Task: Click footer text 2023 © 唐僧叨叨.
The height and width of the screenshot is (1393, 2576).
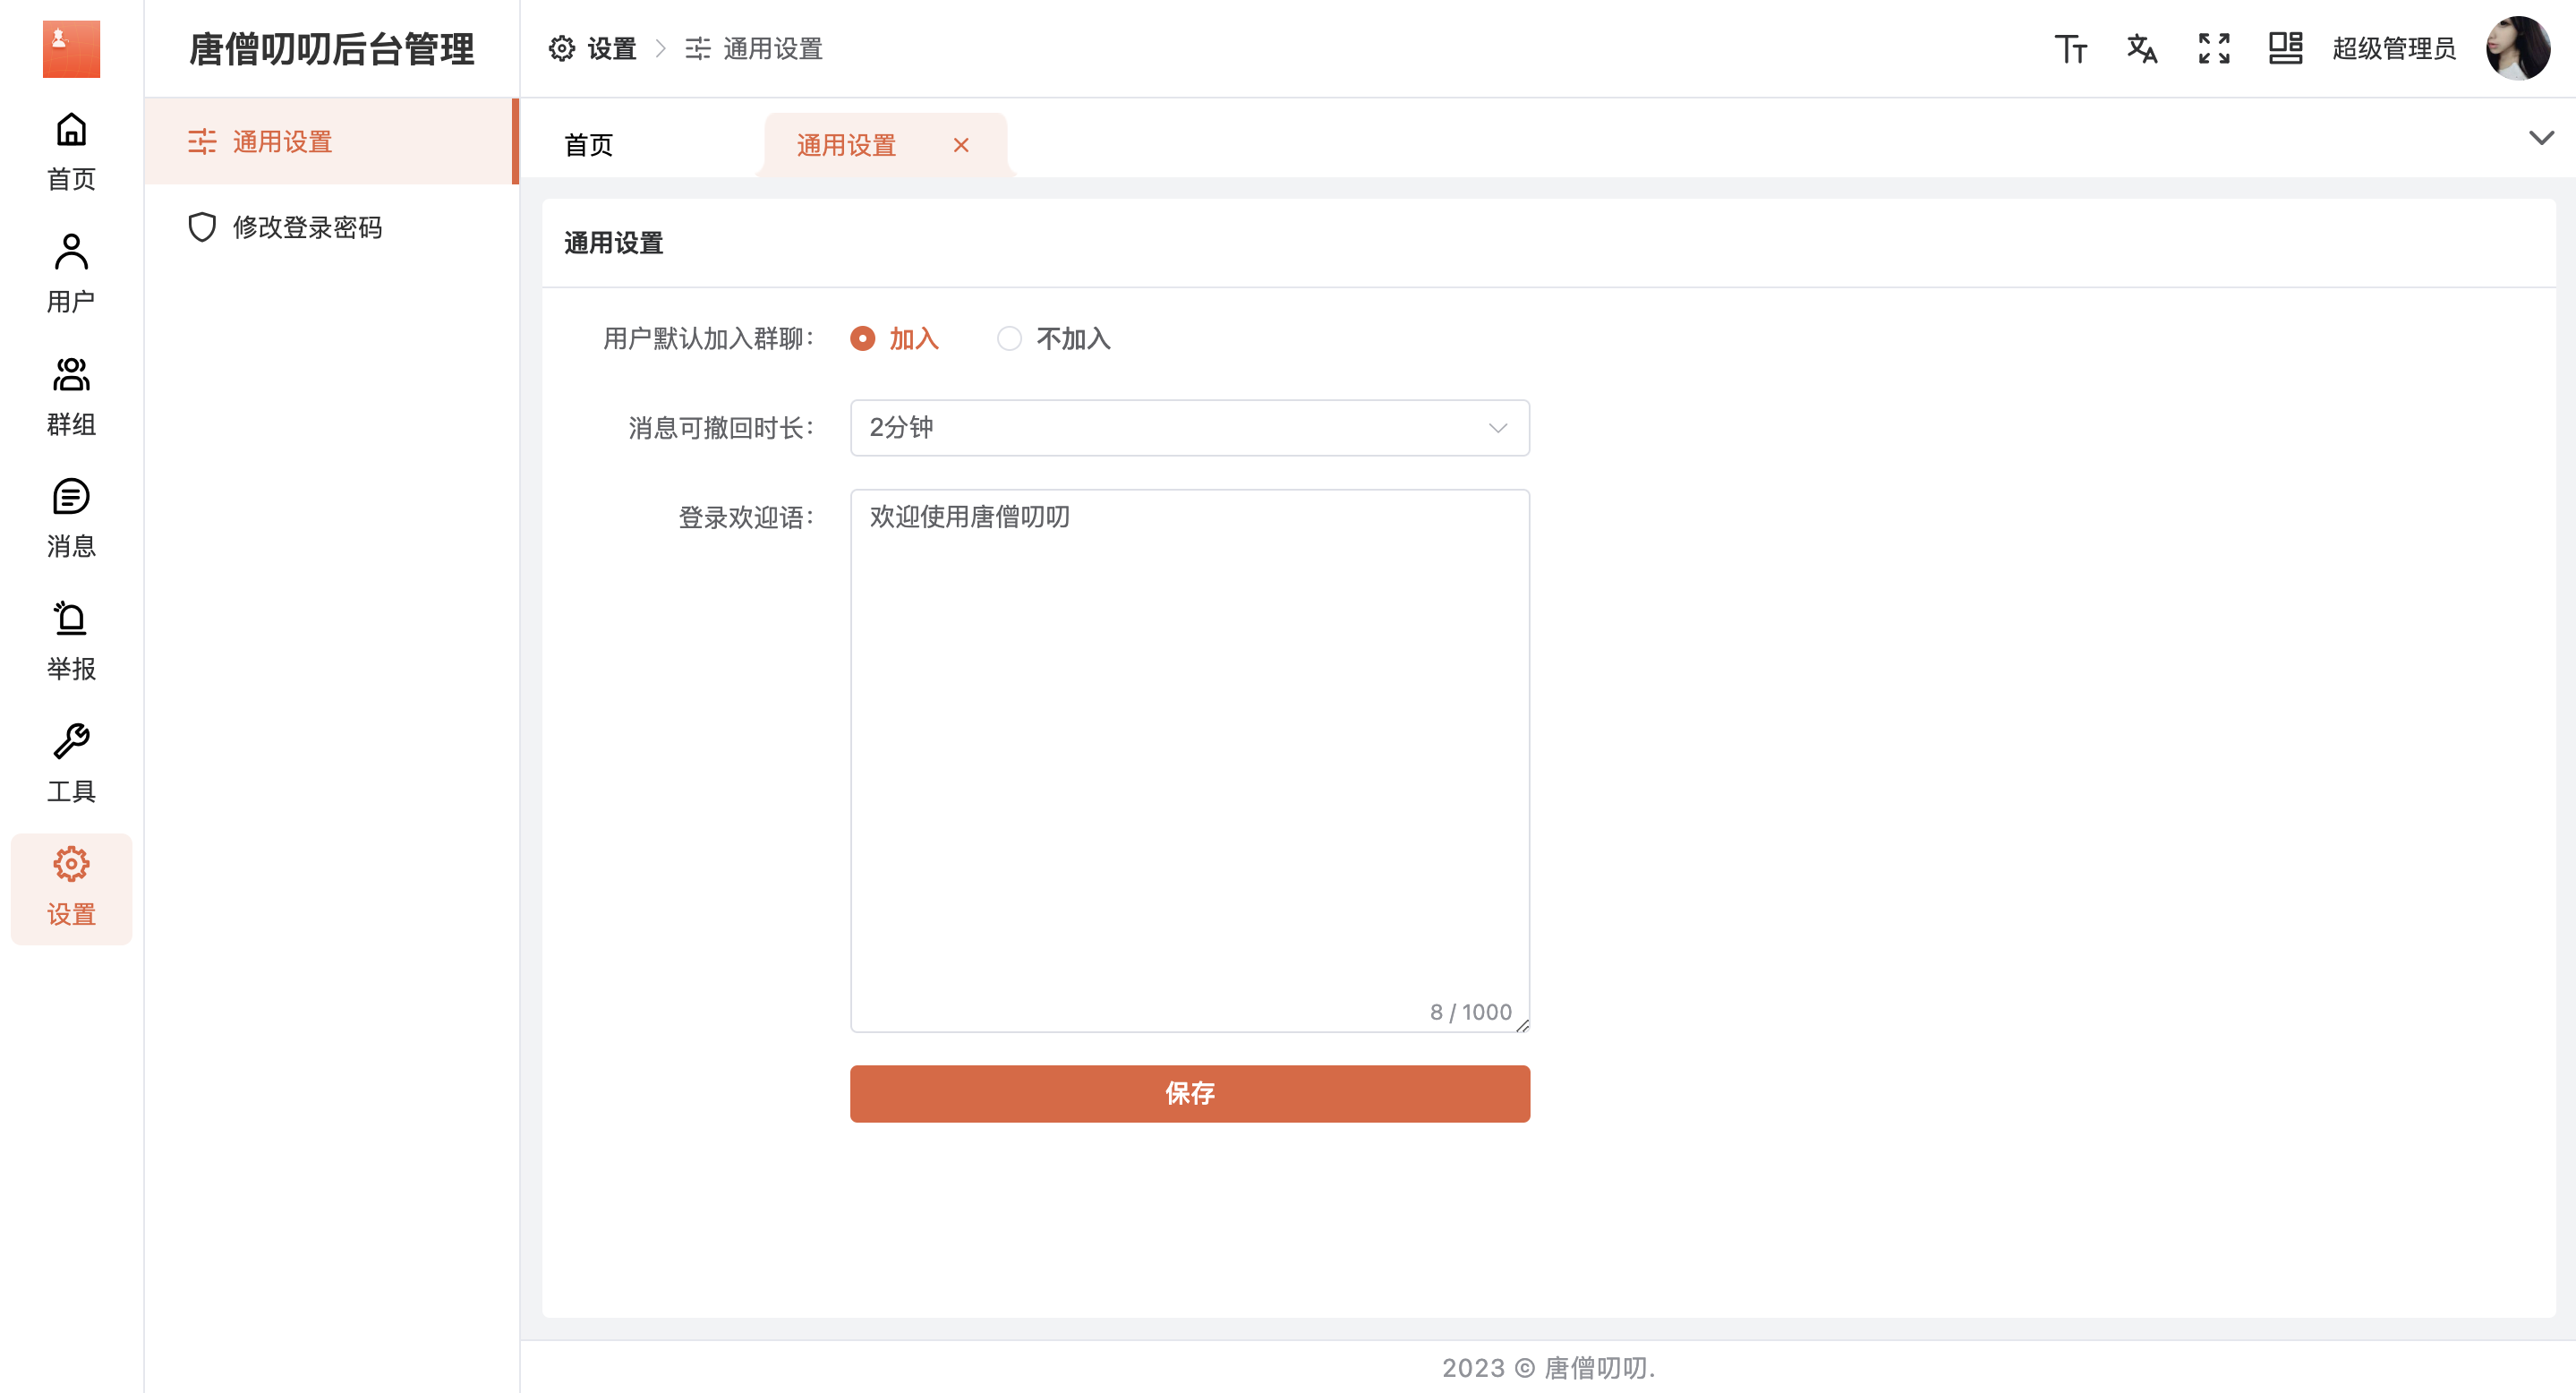Action: tap(1548, 1367)
